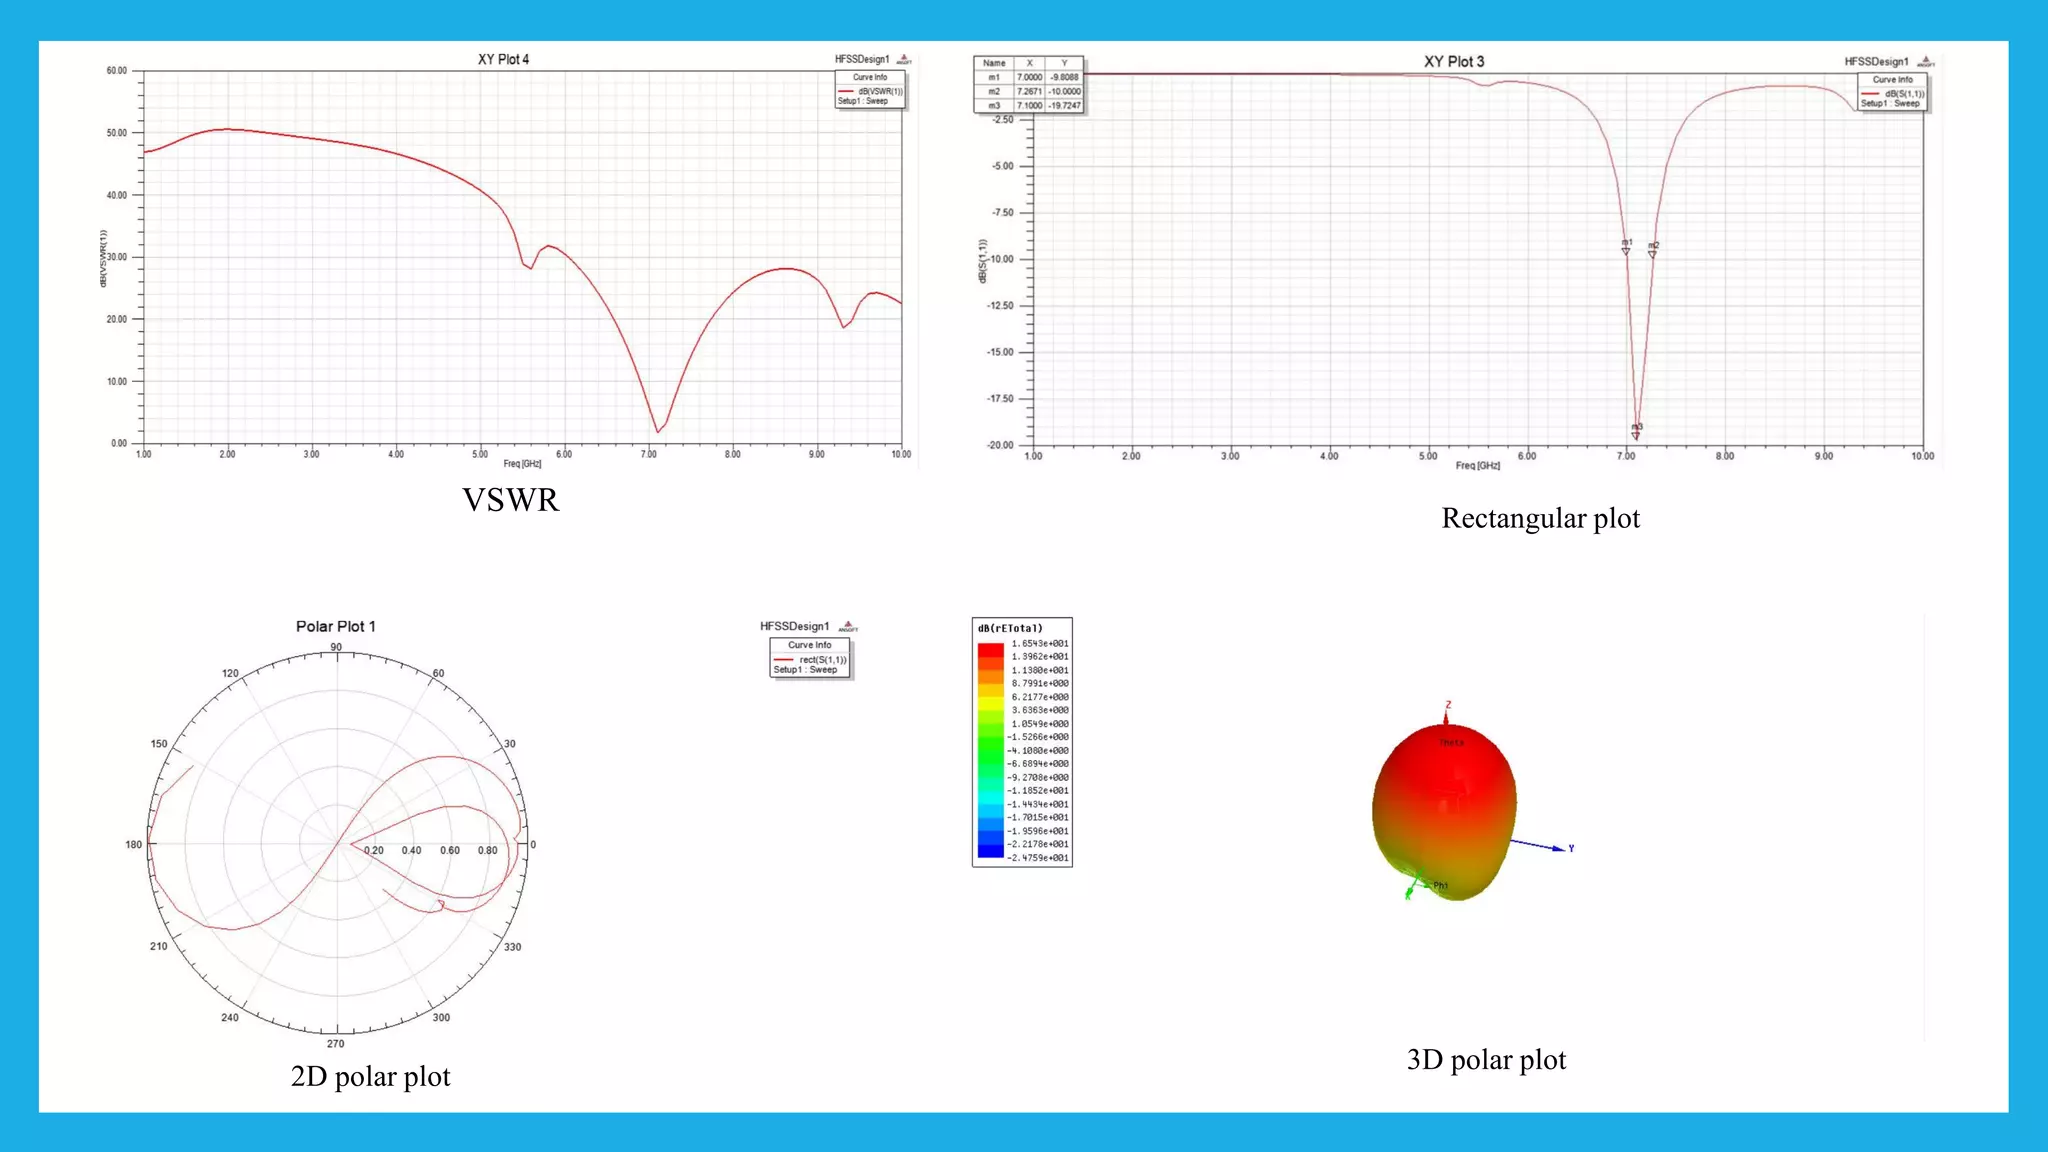The image size is (2048, 1152).
Task: Click the Ansoft logo on XY Plot 4
Action: (904, 60)
